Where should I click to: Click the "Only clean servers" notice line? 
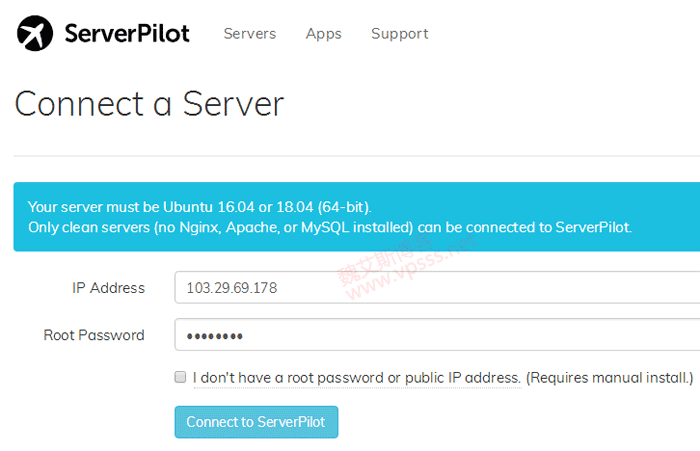(x=330, y=227)
